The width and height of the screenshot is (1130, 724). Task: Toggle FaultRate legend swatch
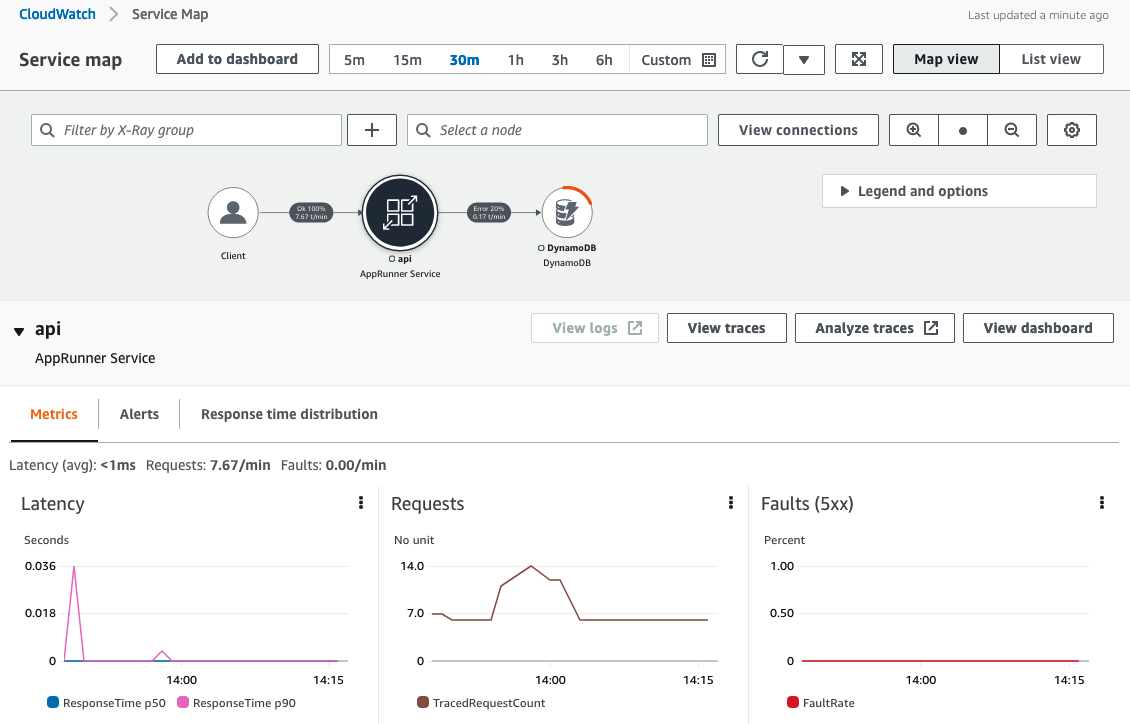click(793, 702)
